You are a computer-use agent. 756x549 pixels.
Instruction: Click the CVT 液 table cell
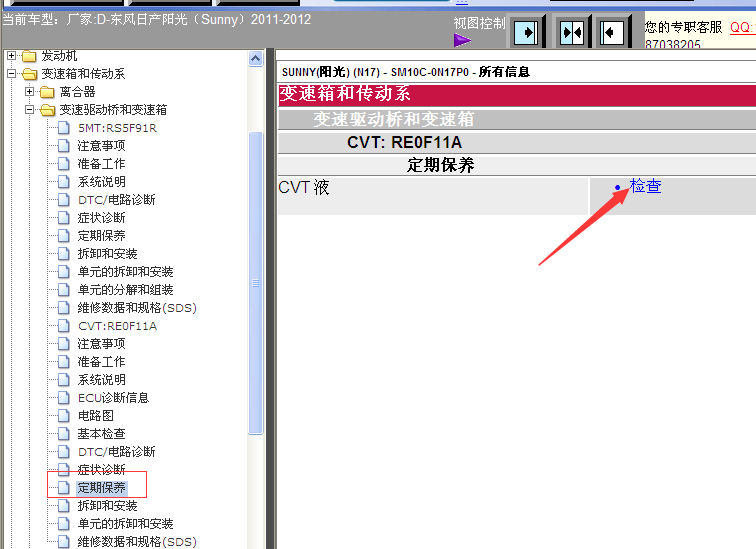pos(433,196)
